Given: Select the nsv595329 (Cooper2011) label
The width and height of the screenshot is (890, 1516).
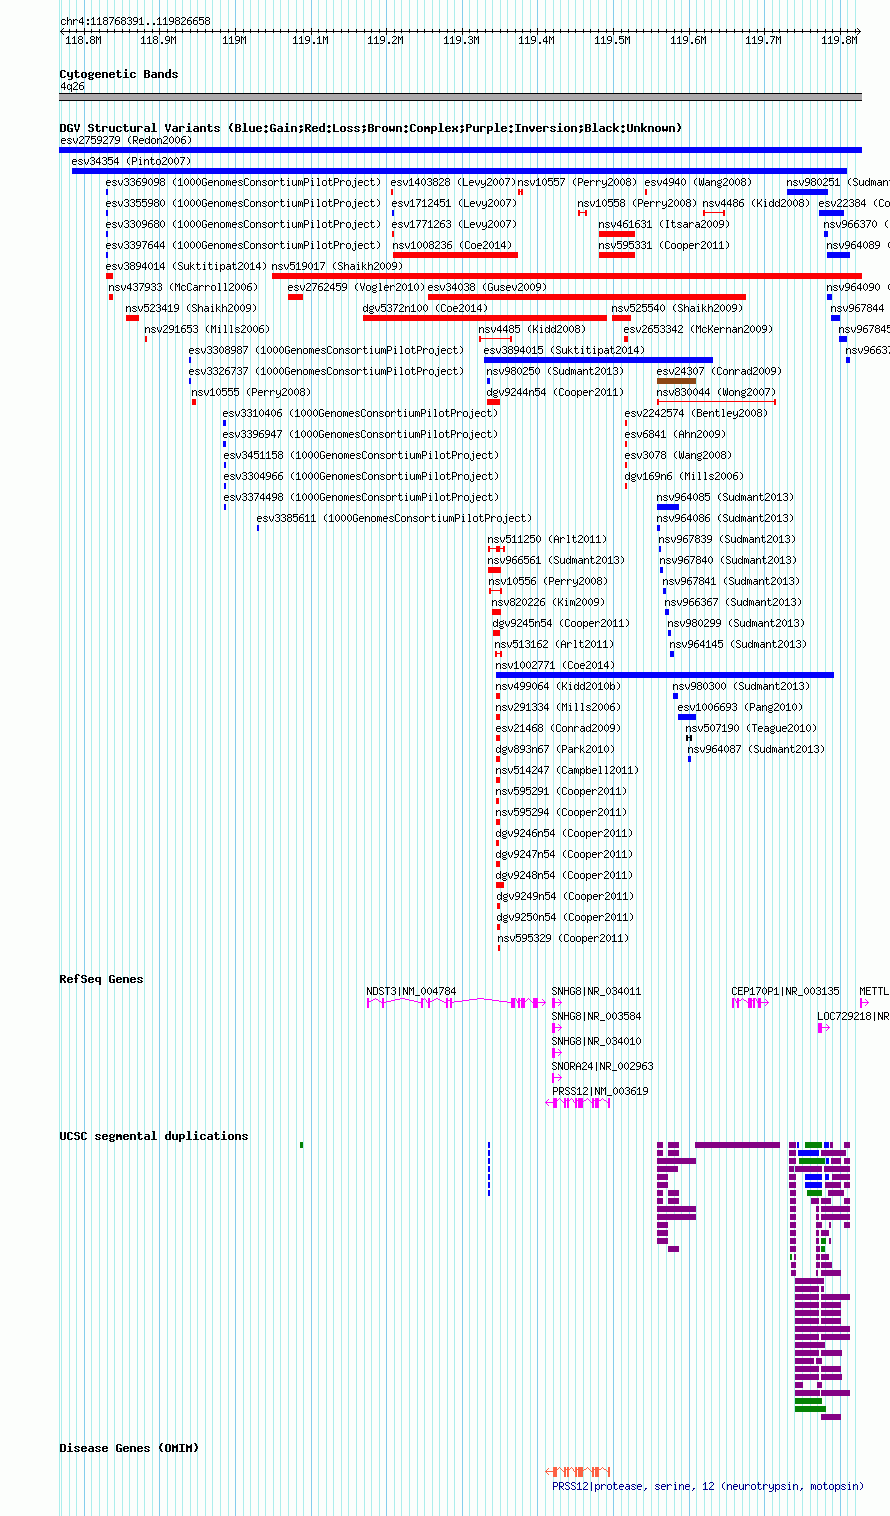Looking at the screenshot, I should point(564,938).
